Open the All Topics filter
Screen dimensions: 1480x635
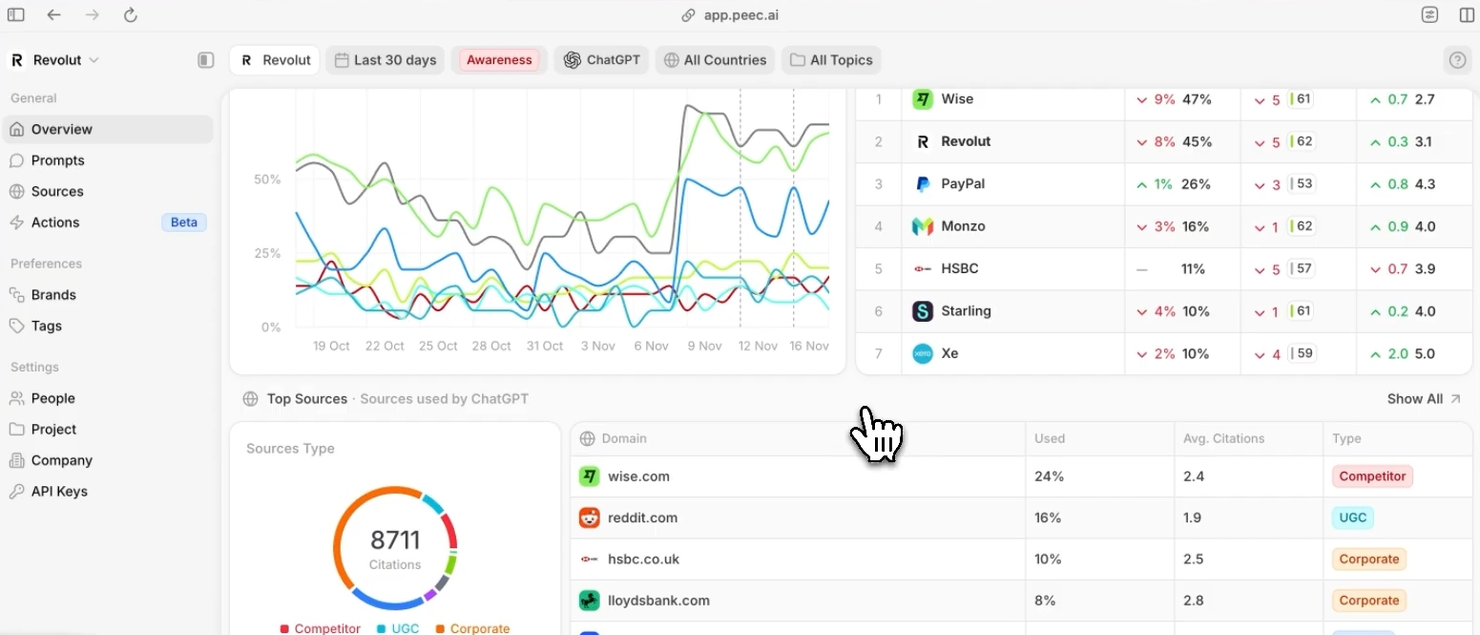[x=831, y=60]
